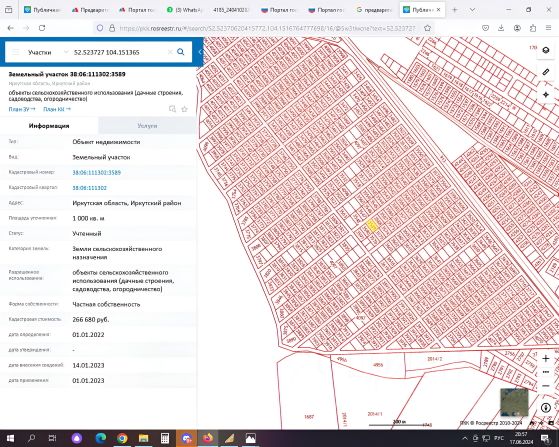Click the highlighted yellow parcel on map

(x=372, y=226)
